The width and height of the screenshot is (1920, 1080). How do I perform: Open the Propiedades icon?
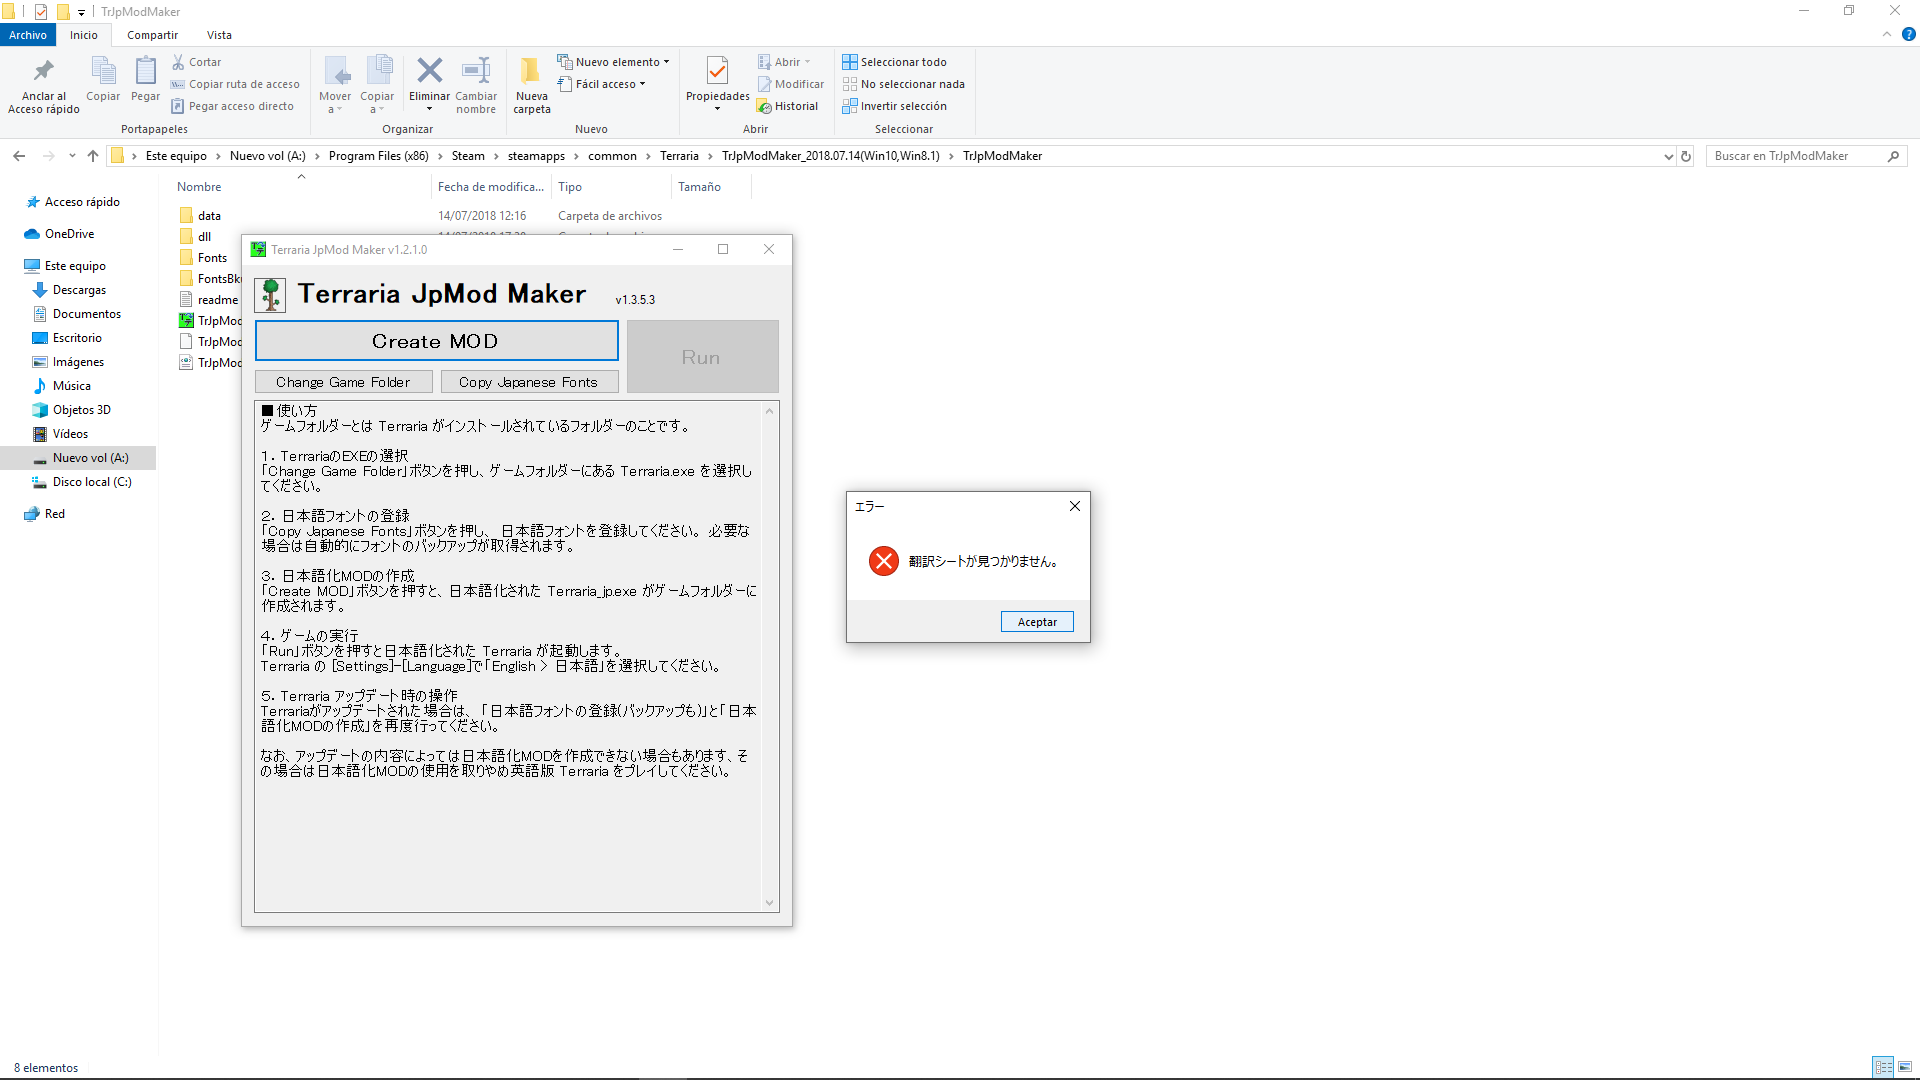coord(717,70)
